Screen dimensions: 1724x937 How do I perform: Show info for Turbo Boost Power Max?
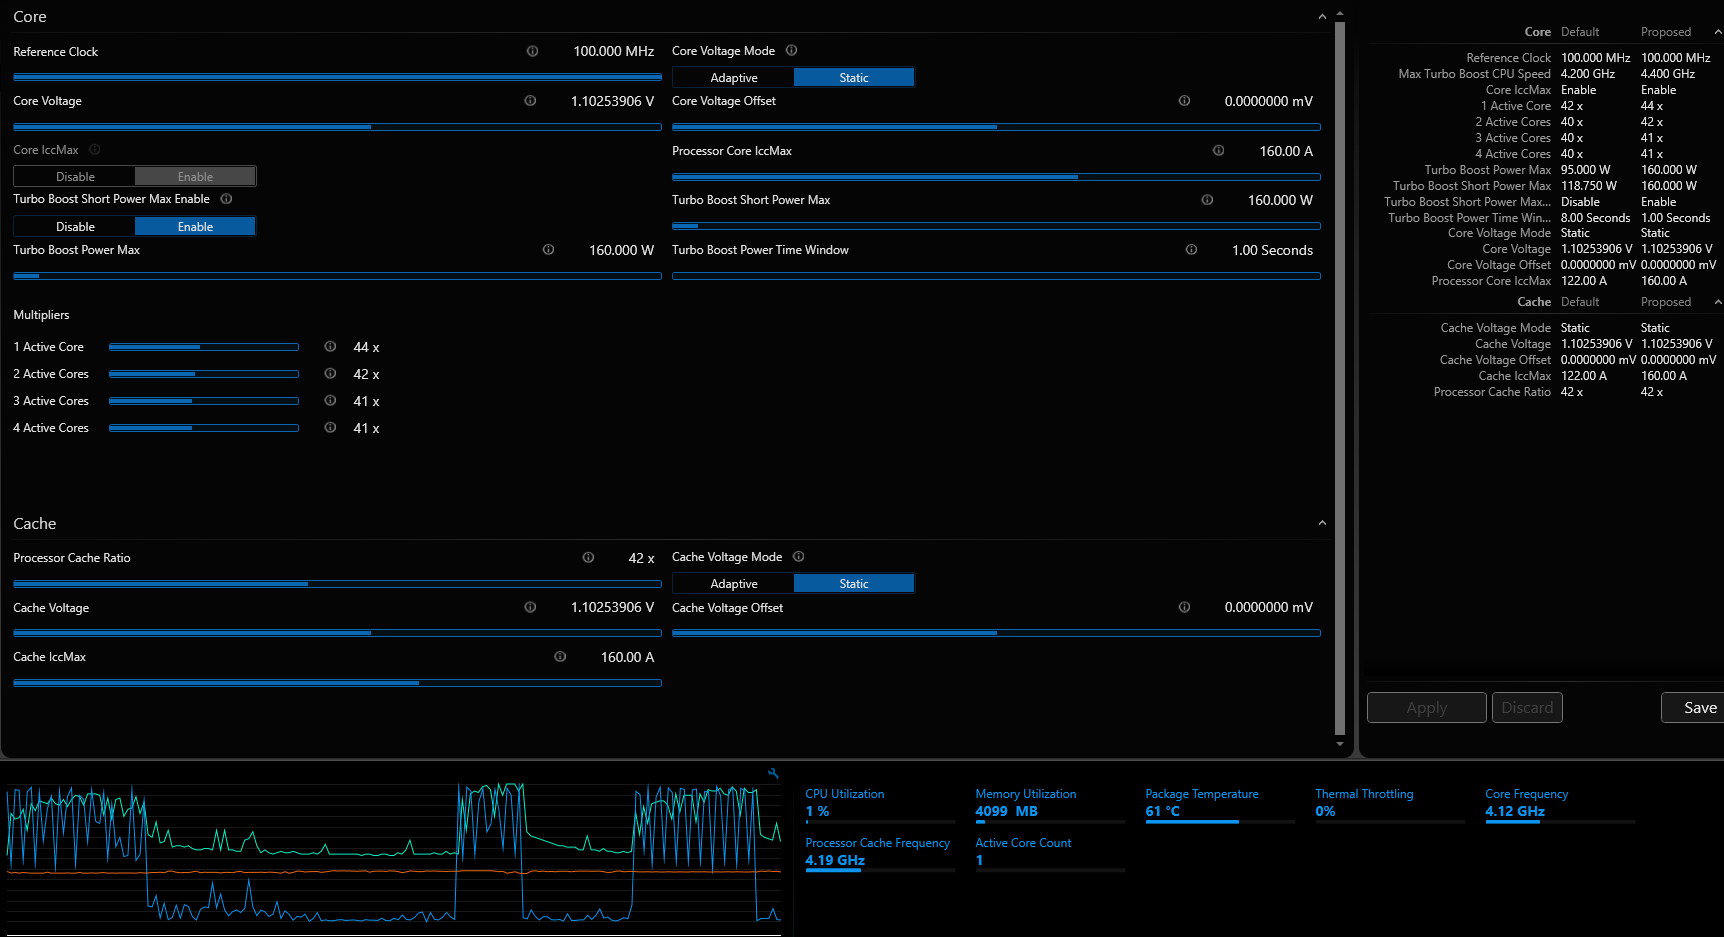click(x=548, y=250)
